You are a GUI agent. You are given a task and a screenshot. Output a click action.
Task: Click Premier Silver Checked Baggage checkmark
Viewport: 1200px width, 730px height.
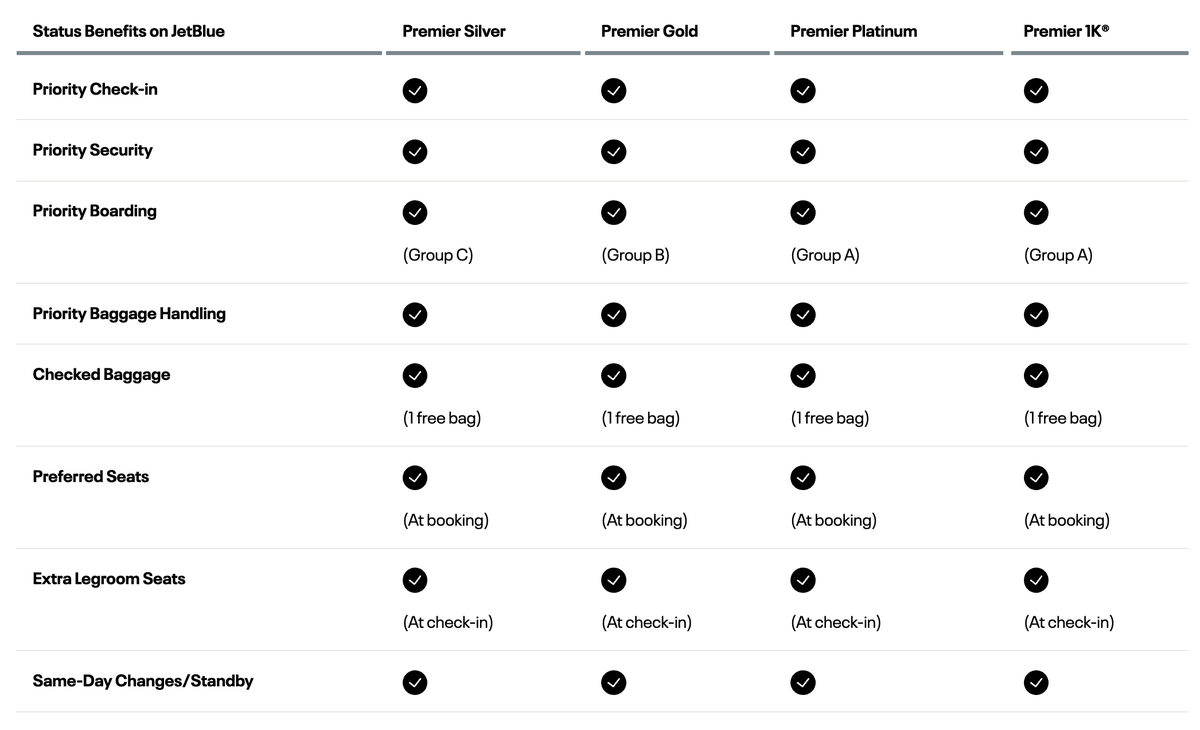415,376
